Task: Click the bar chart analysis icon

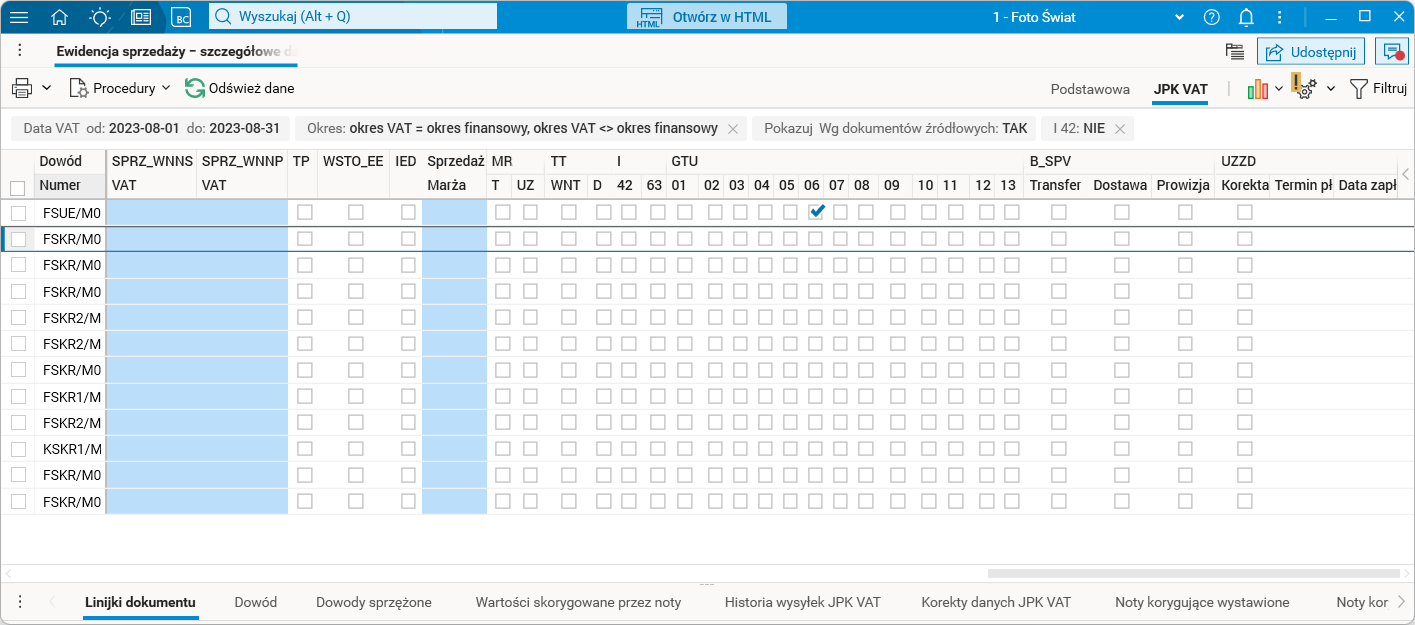Action: (x=1257, y=89)
